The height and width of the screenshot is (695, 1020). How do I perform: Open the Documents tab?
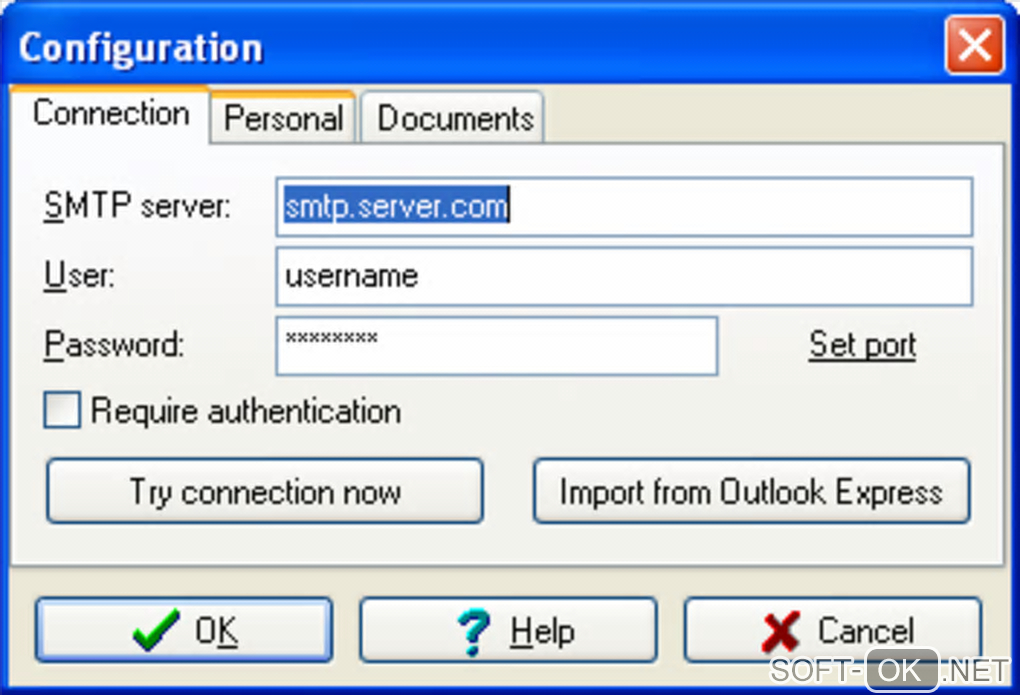pyautogui.click(x=453, y=118)
